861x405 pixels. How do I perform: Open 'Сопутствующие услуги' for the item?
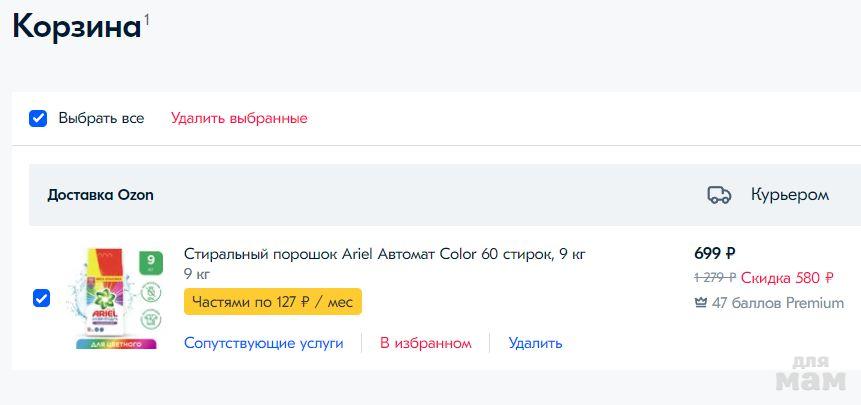pos(263,343)
